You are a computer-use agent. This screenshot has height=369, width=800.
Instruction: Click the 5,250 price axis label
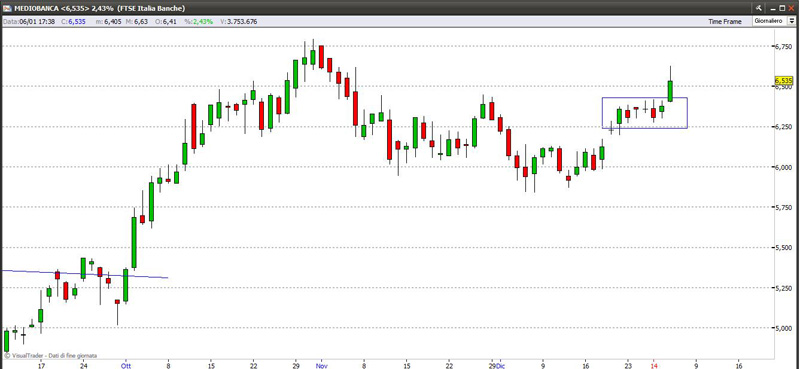coord(784,288)
